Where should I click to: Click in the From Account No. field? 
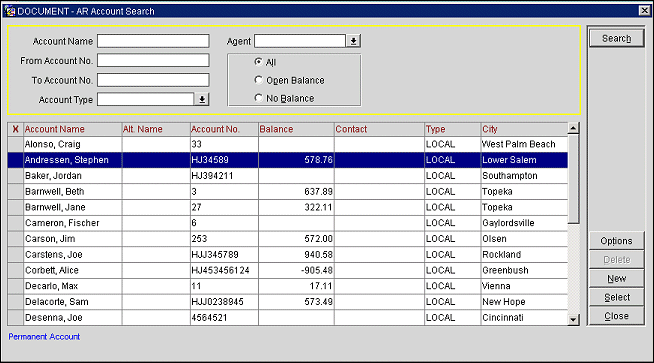(x=153, y=60)
